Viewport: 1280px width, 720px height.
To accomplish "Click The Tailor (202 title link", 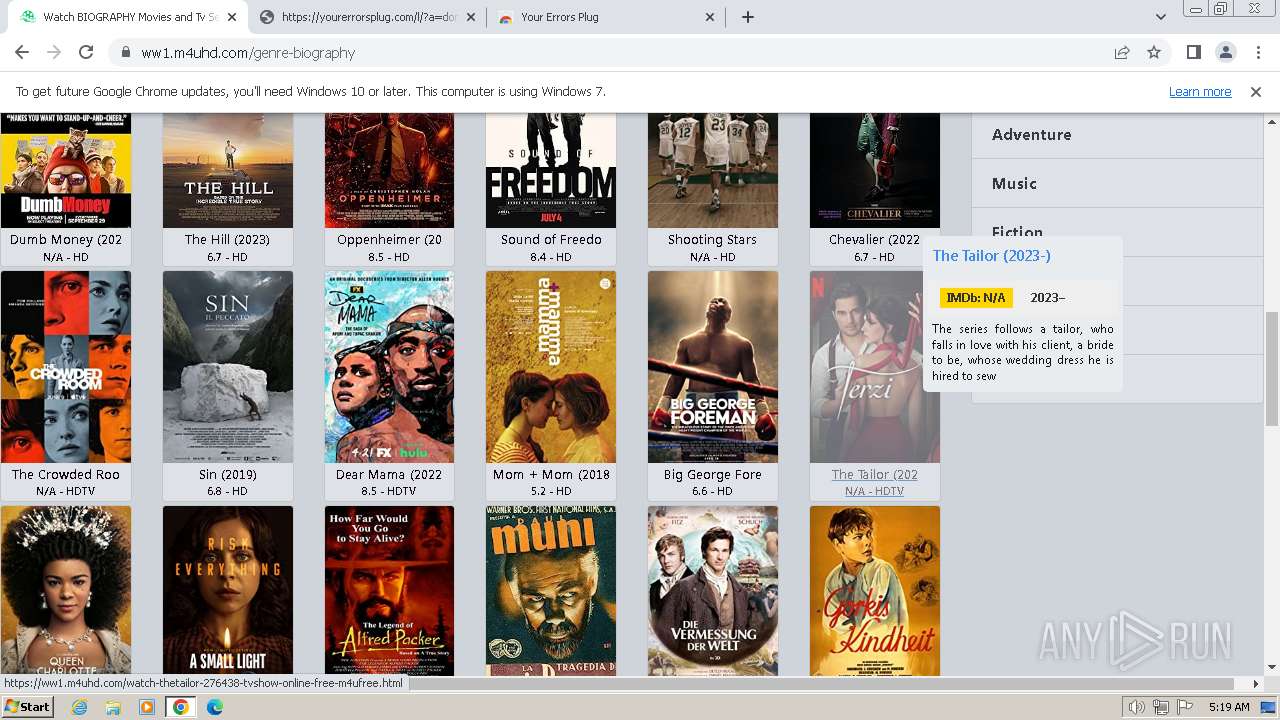I will pos(875,475).
